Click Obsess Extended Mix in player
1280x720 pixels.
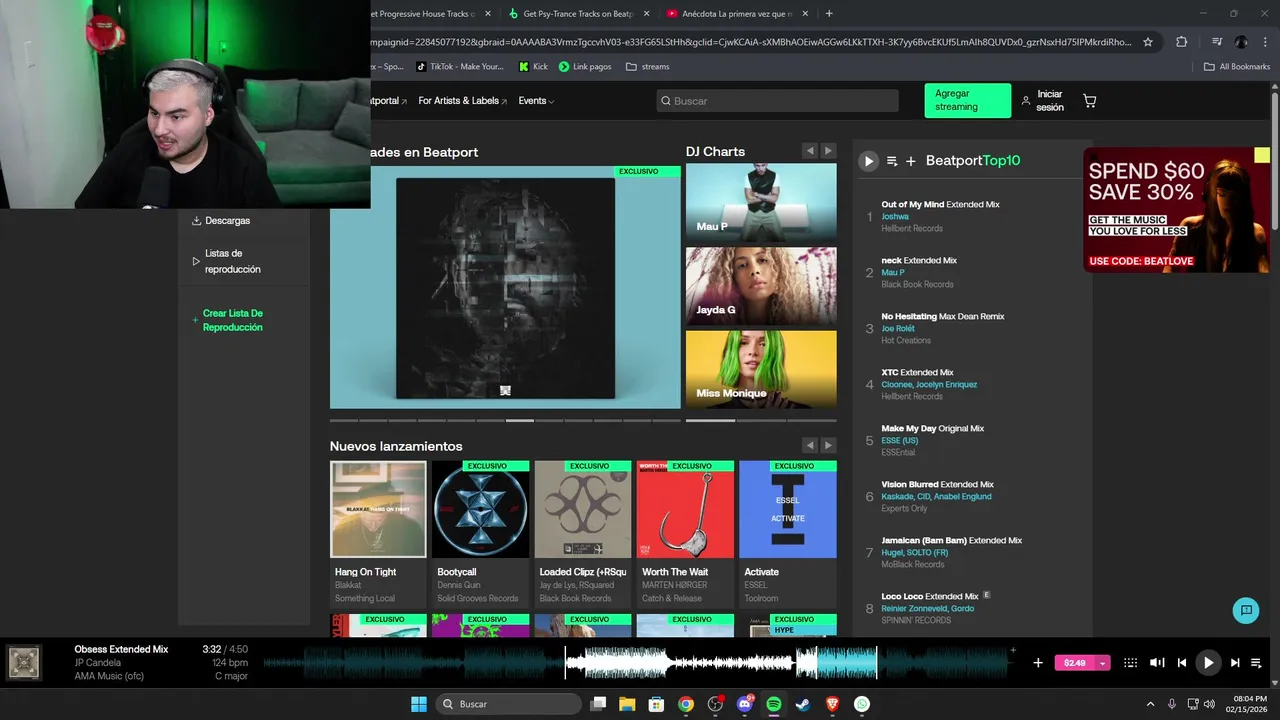[x=121, y=649]
